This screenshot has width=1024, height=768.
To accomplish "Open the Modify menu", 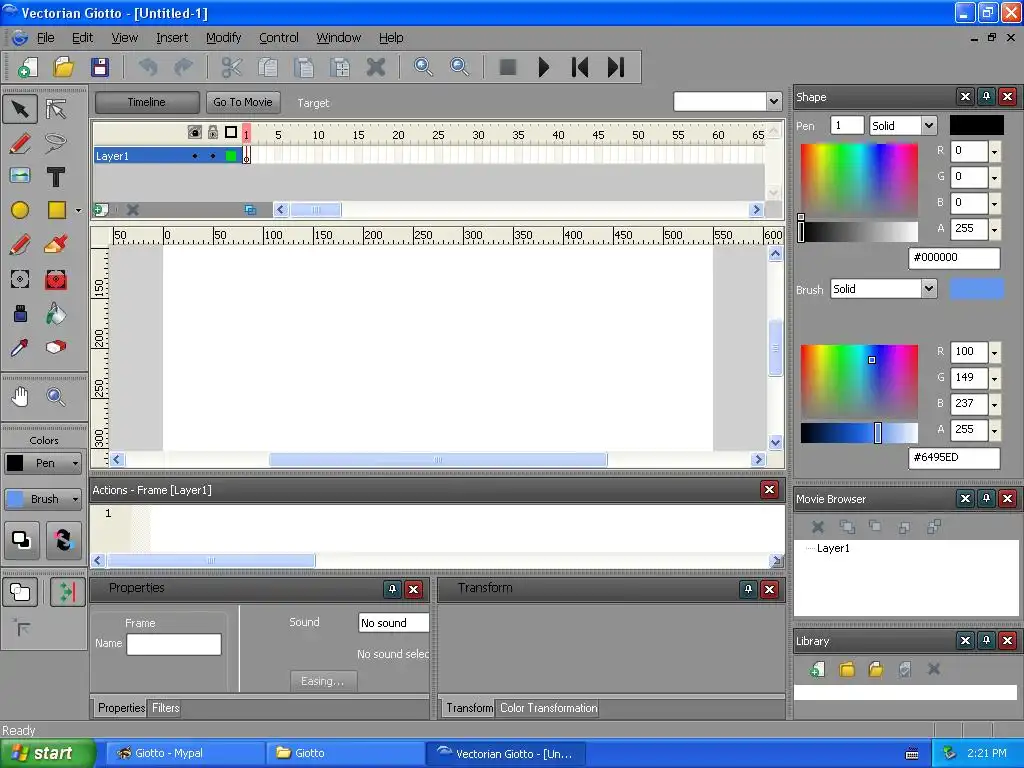I will pyautogui.click(x=223, y=38).
